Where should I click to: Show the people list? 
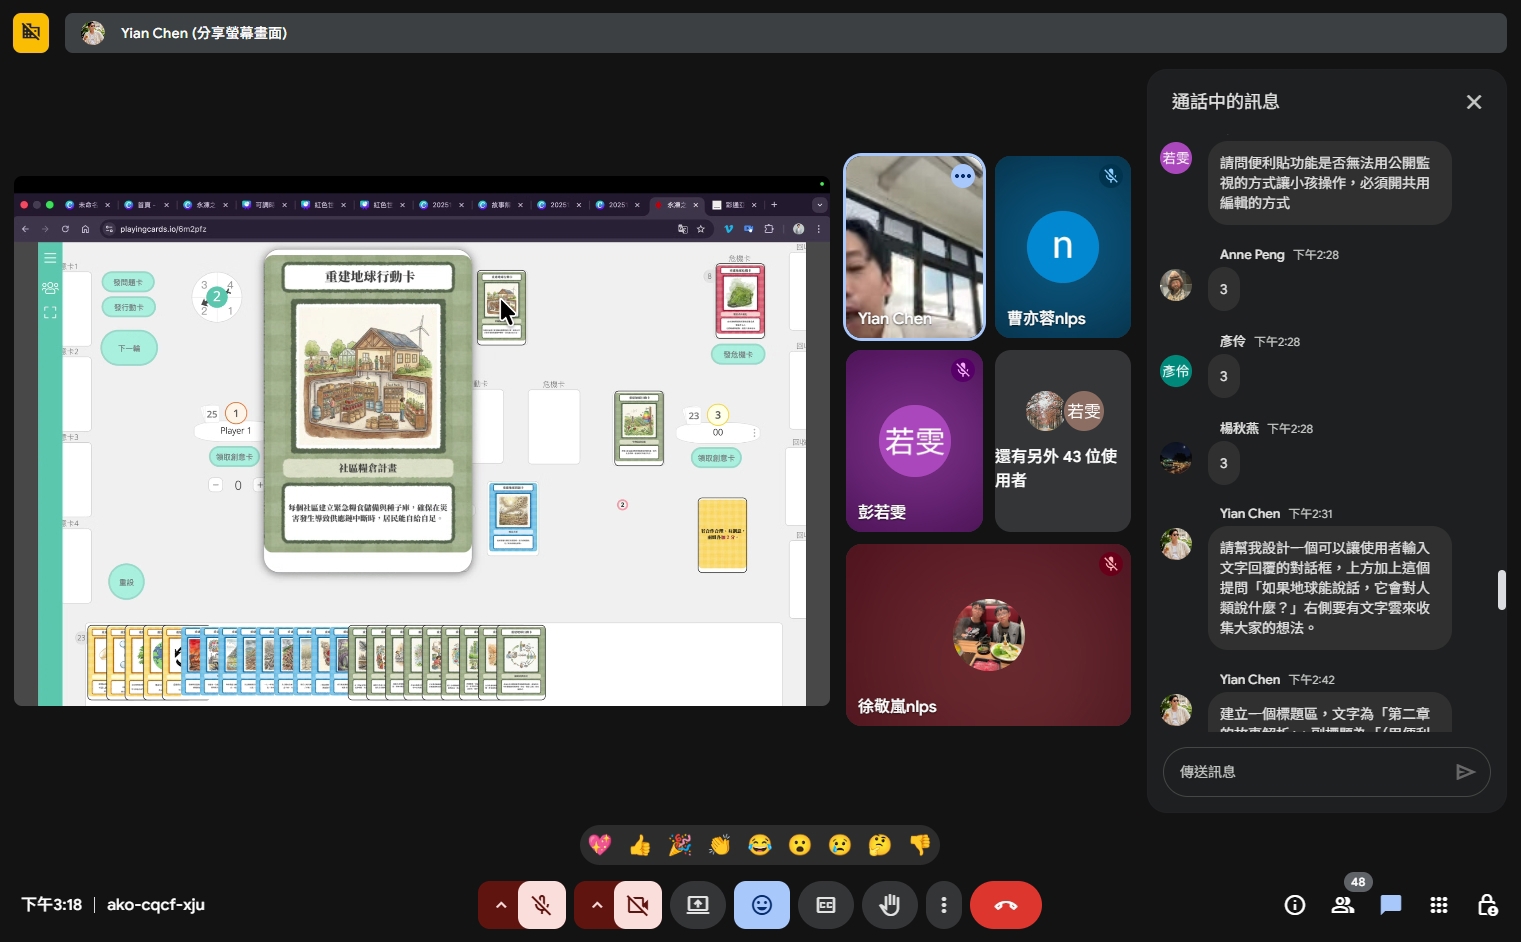click(1343, 905)
